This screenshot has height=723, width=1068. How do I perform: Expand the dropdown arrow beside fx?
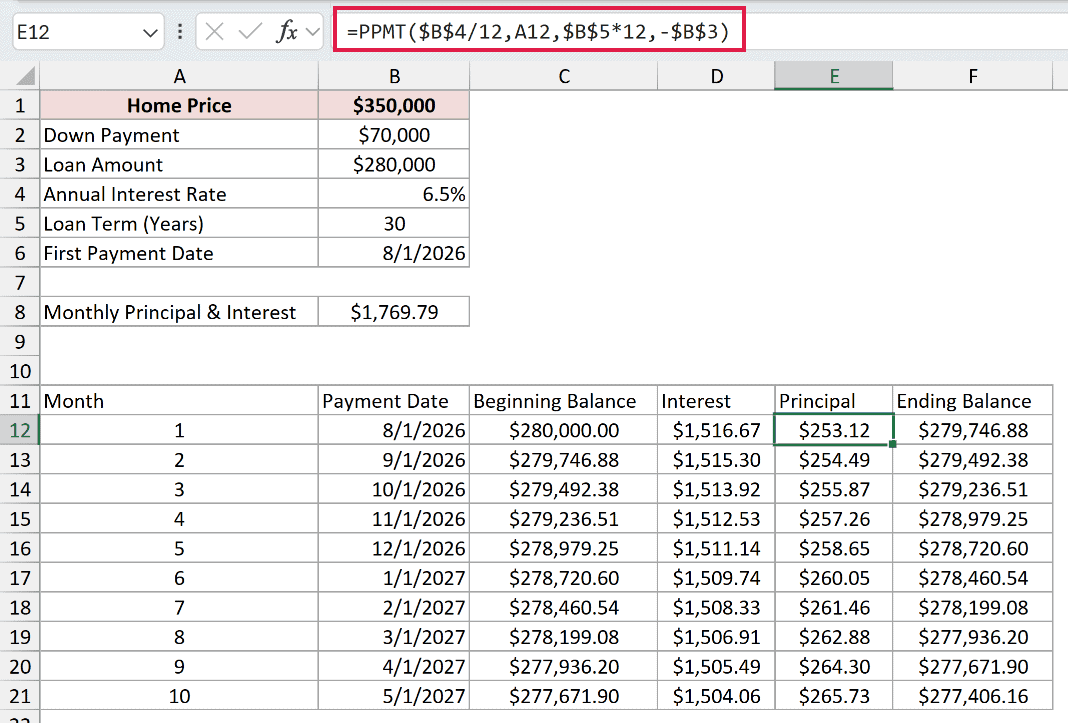[313, 31]
